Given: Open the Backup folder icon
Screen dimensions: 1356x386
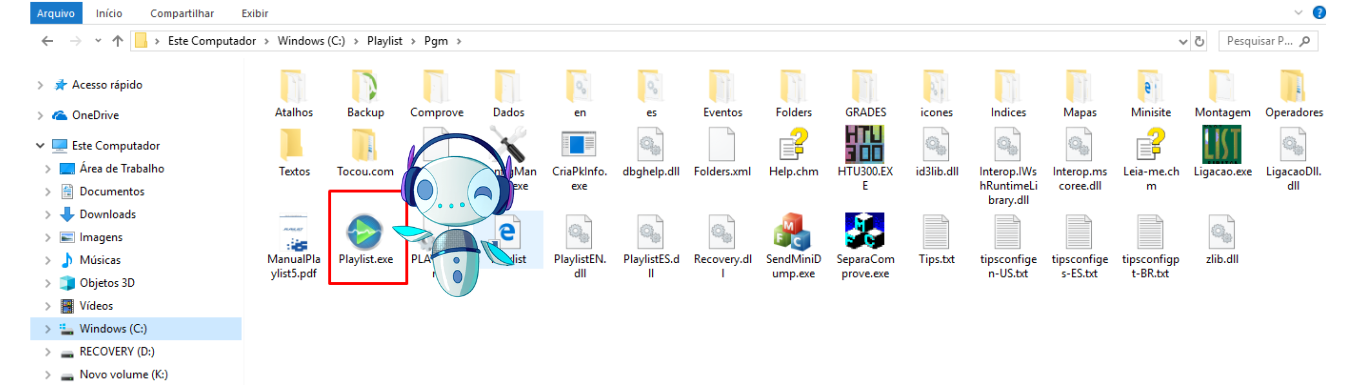Looking at the screenshot, I should tap(366, 87).
